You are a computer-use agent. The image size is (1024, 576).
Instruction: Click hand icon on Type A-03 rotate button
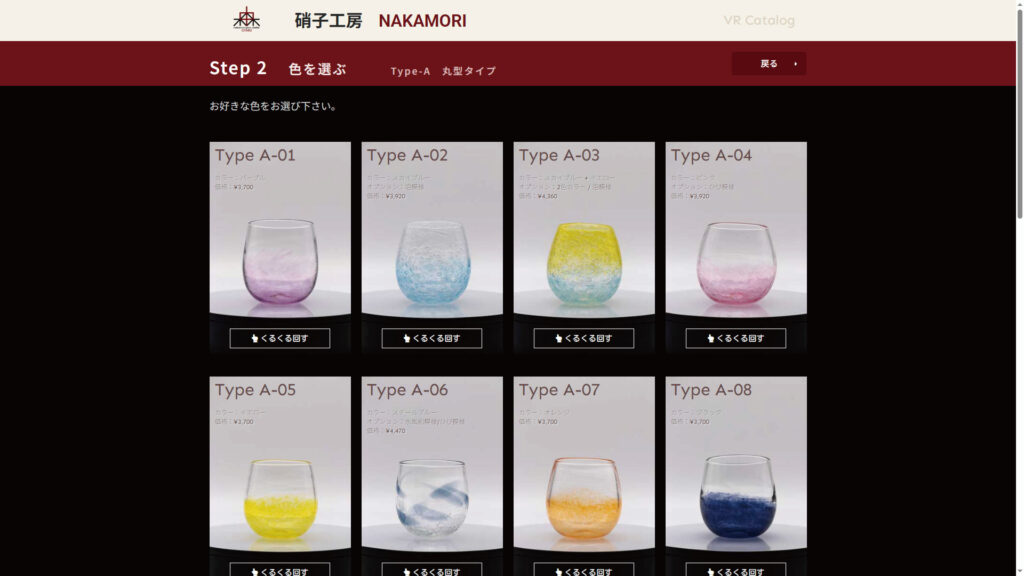tap(558, 338)
